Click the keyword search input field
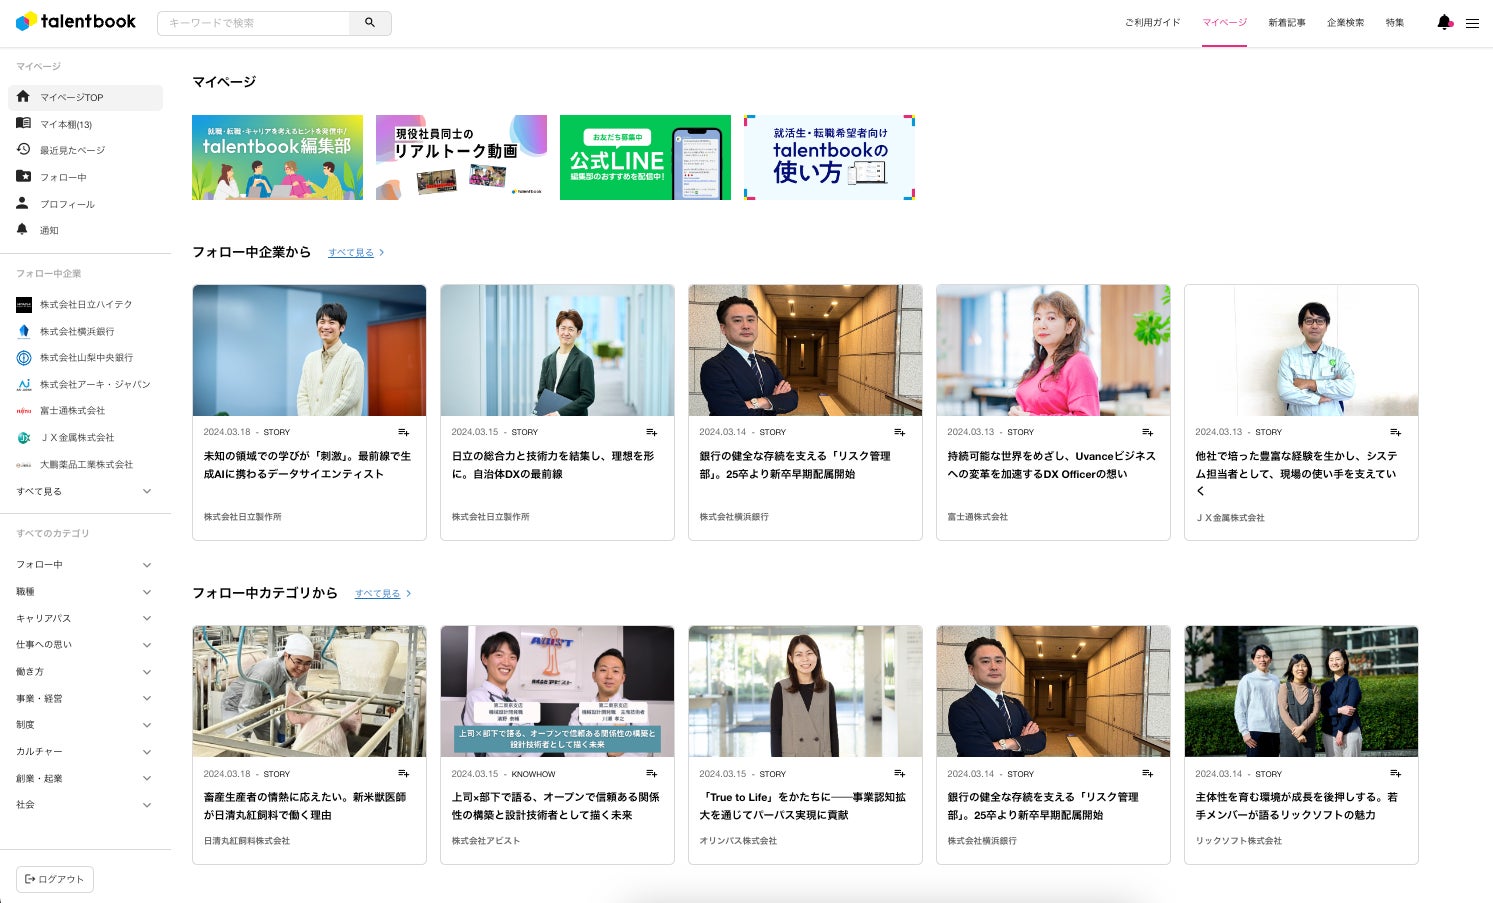 (254, 23)
